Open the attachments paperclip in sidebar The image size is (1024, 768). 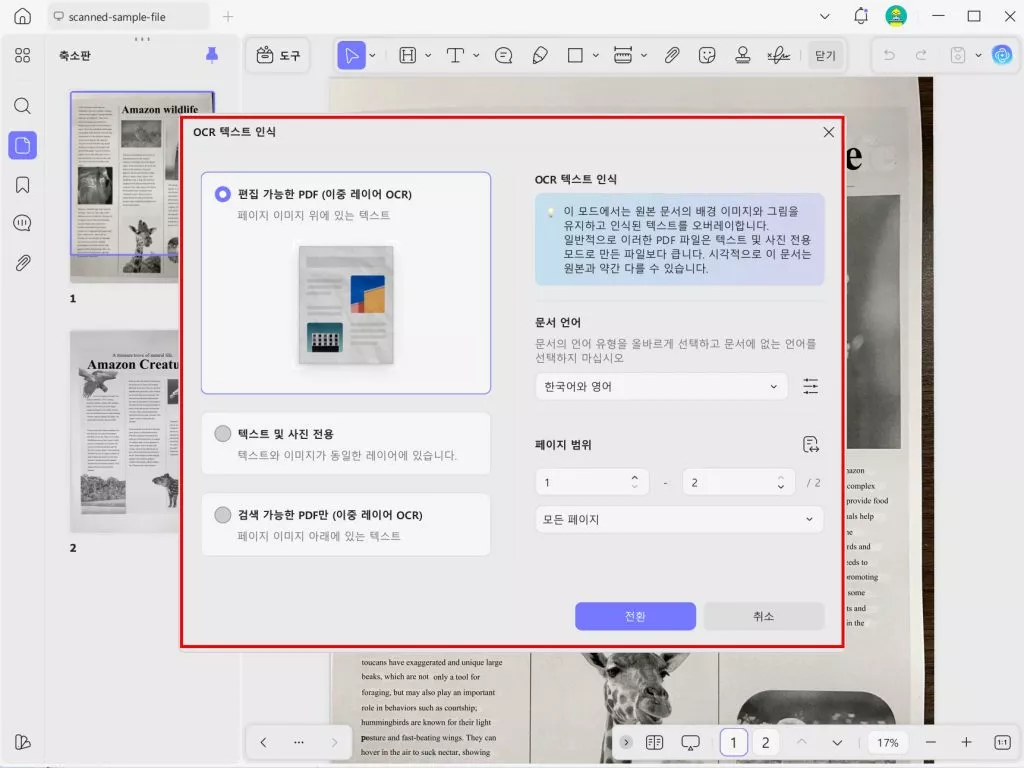tap(22, 263)
